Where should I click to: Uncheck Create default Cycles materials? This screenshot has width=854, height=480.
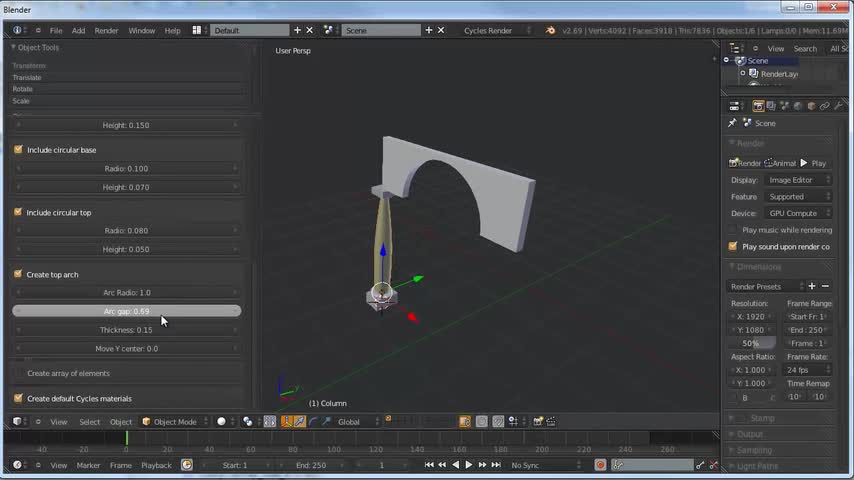pyautogui.click(x=19, y=398)
